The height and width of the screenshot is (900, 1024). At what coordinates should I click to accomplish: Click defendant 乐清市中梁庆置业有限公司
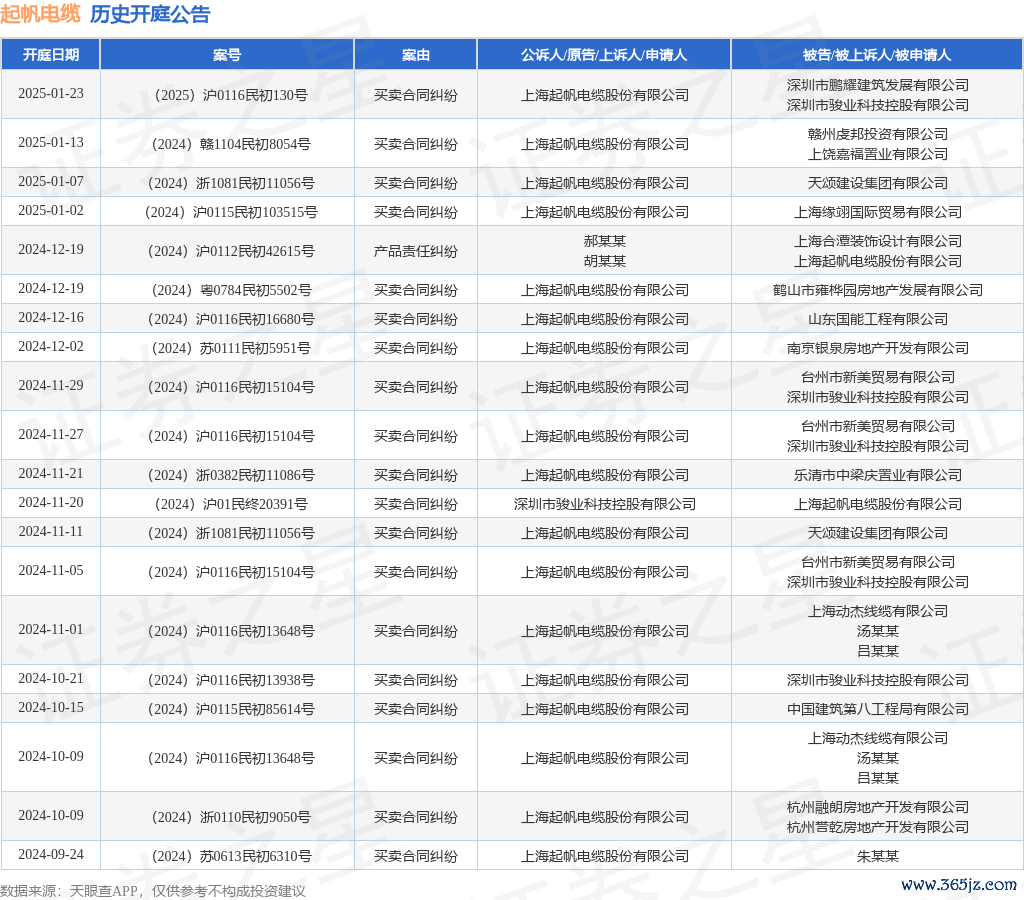tap(878, 475)
